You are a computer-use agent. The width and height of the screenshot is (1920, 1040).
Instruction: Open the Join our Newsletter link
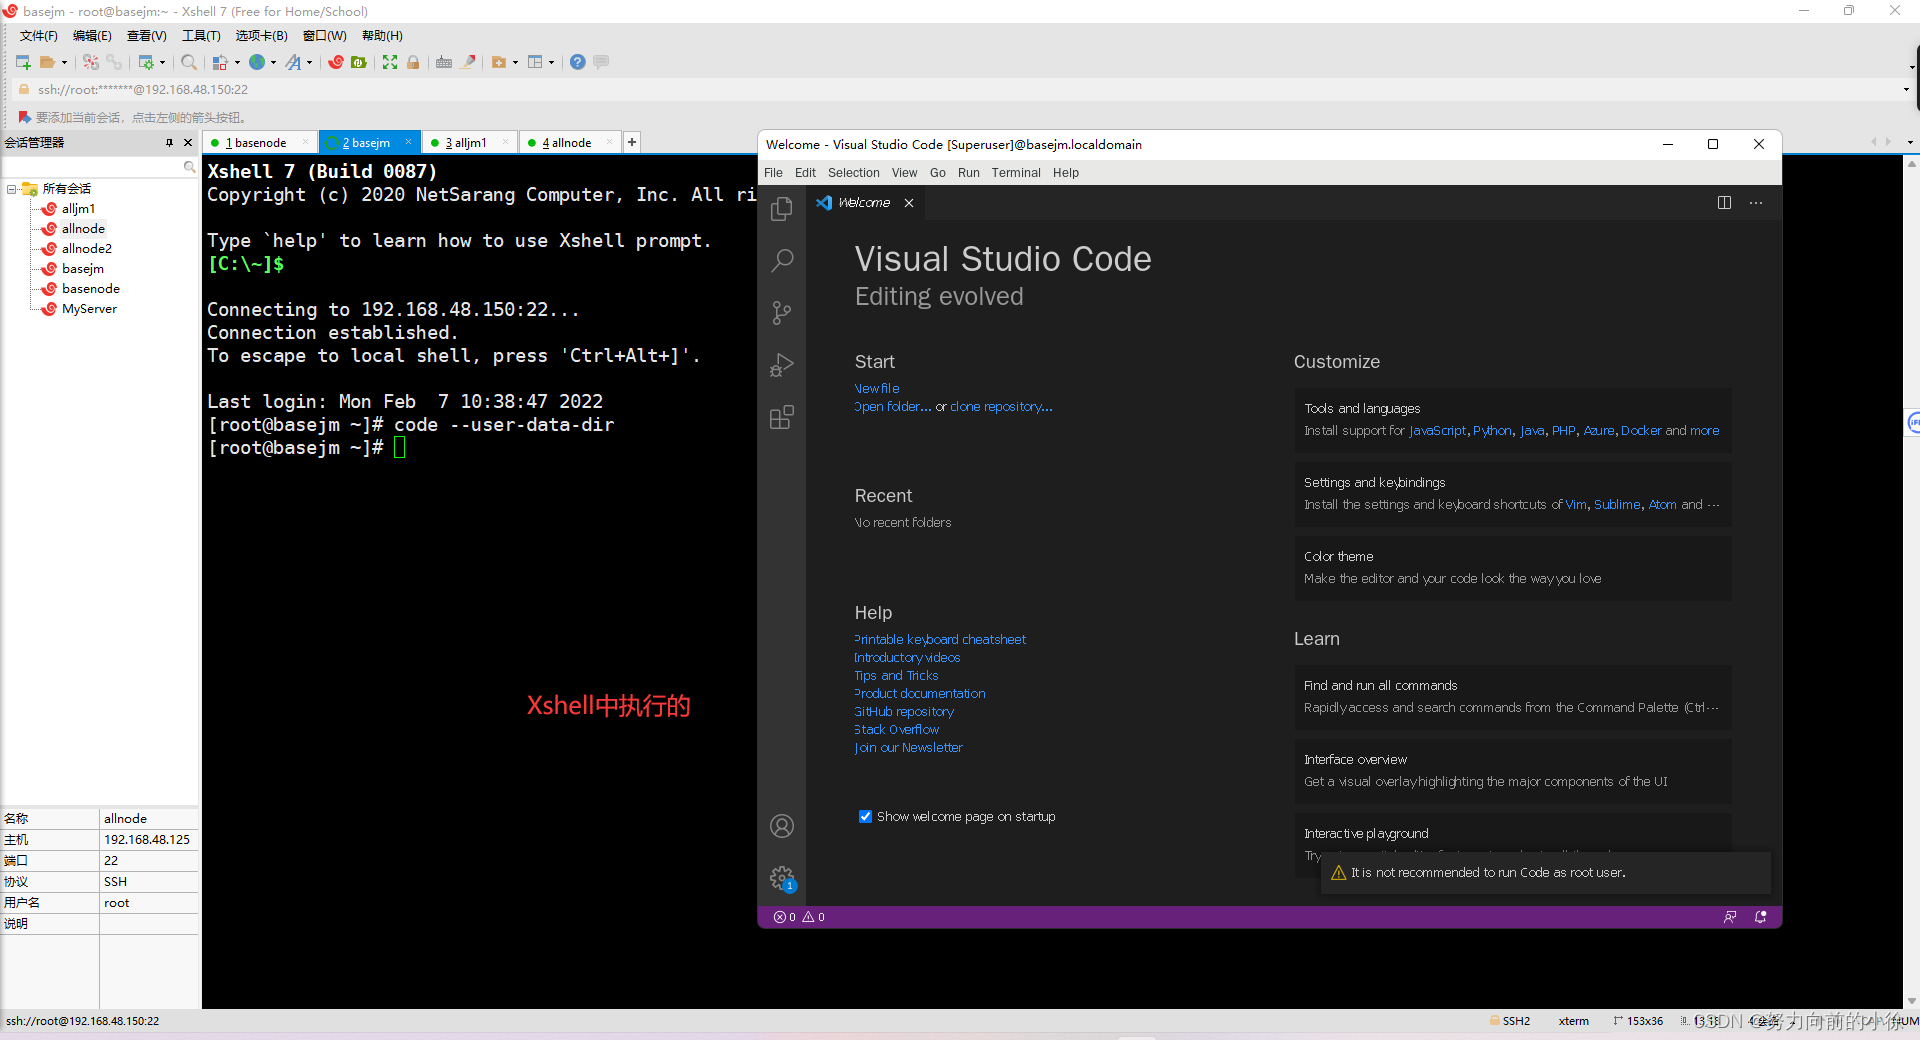(x=909, y=747)
